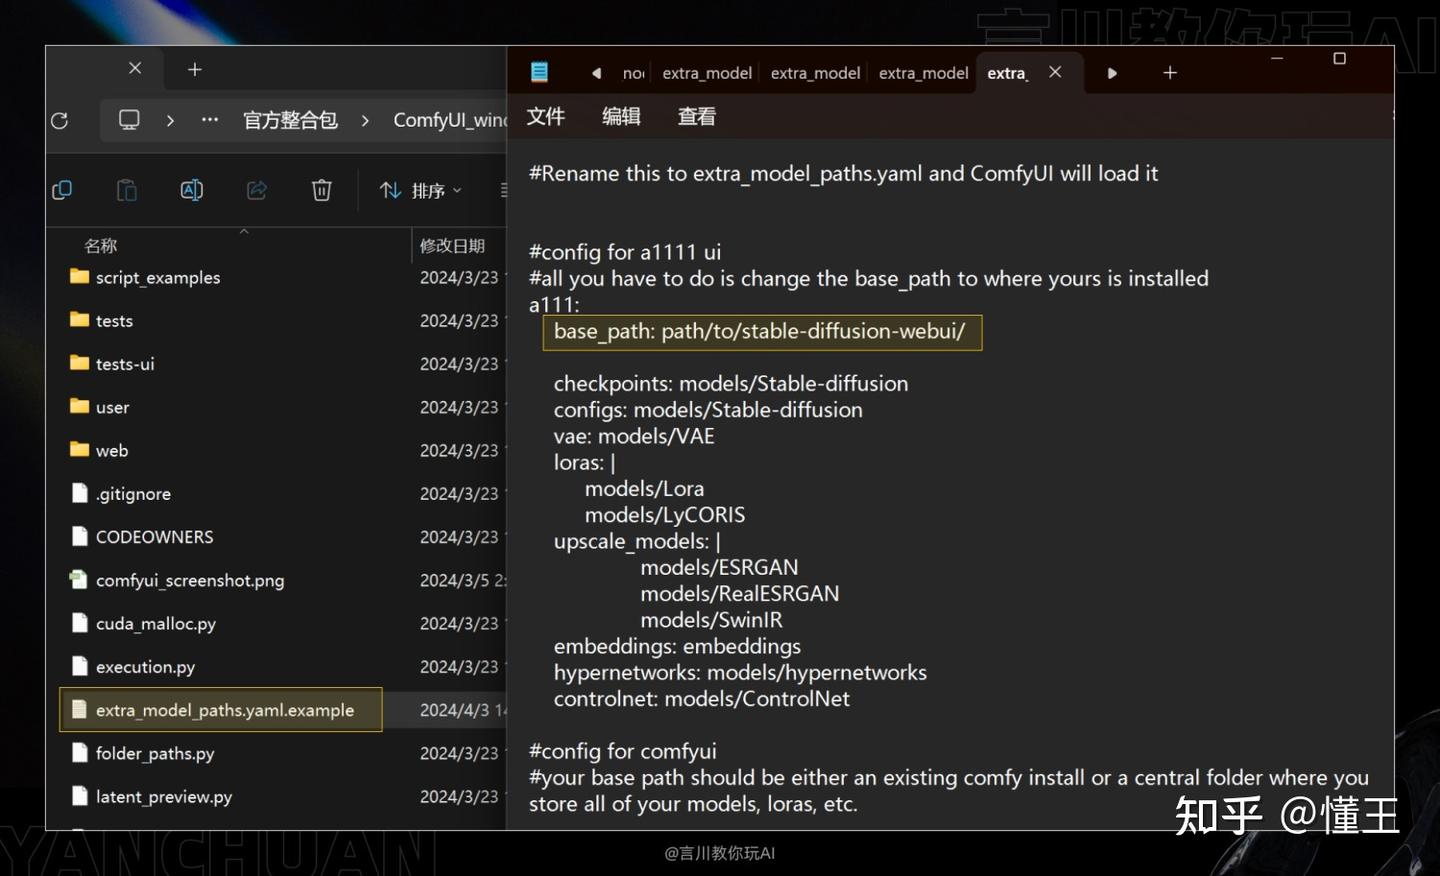Switch to the second extra_model Notepad tab
This screenshot has height=876, width=1440.
[815, 73]
